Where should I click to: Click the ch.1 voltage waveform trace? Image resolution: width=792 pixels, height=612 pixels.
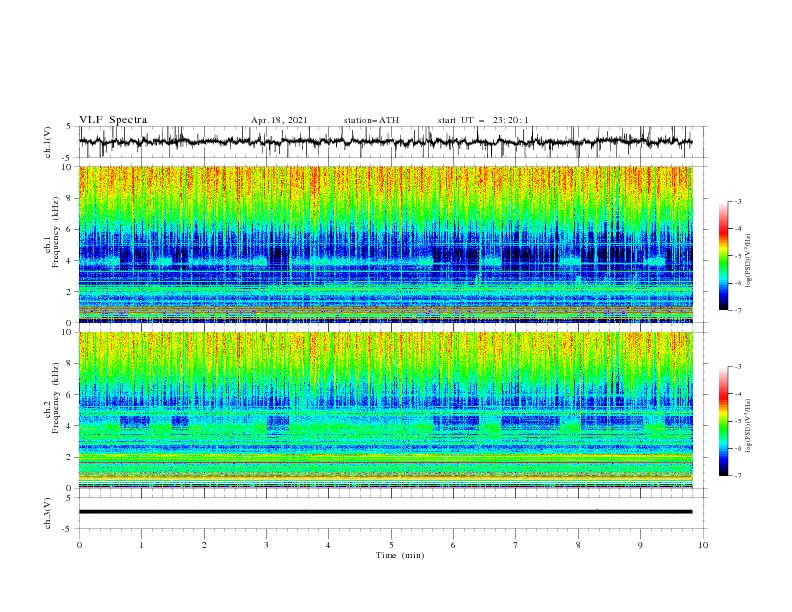point(386,142)
